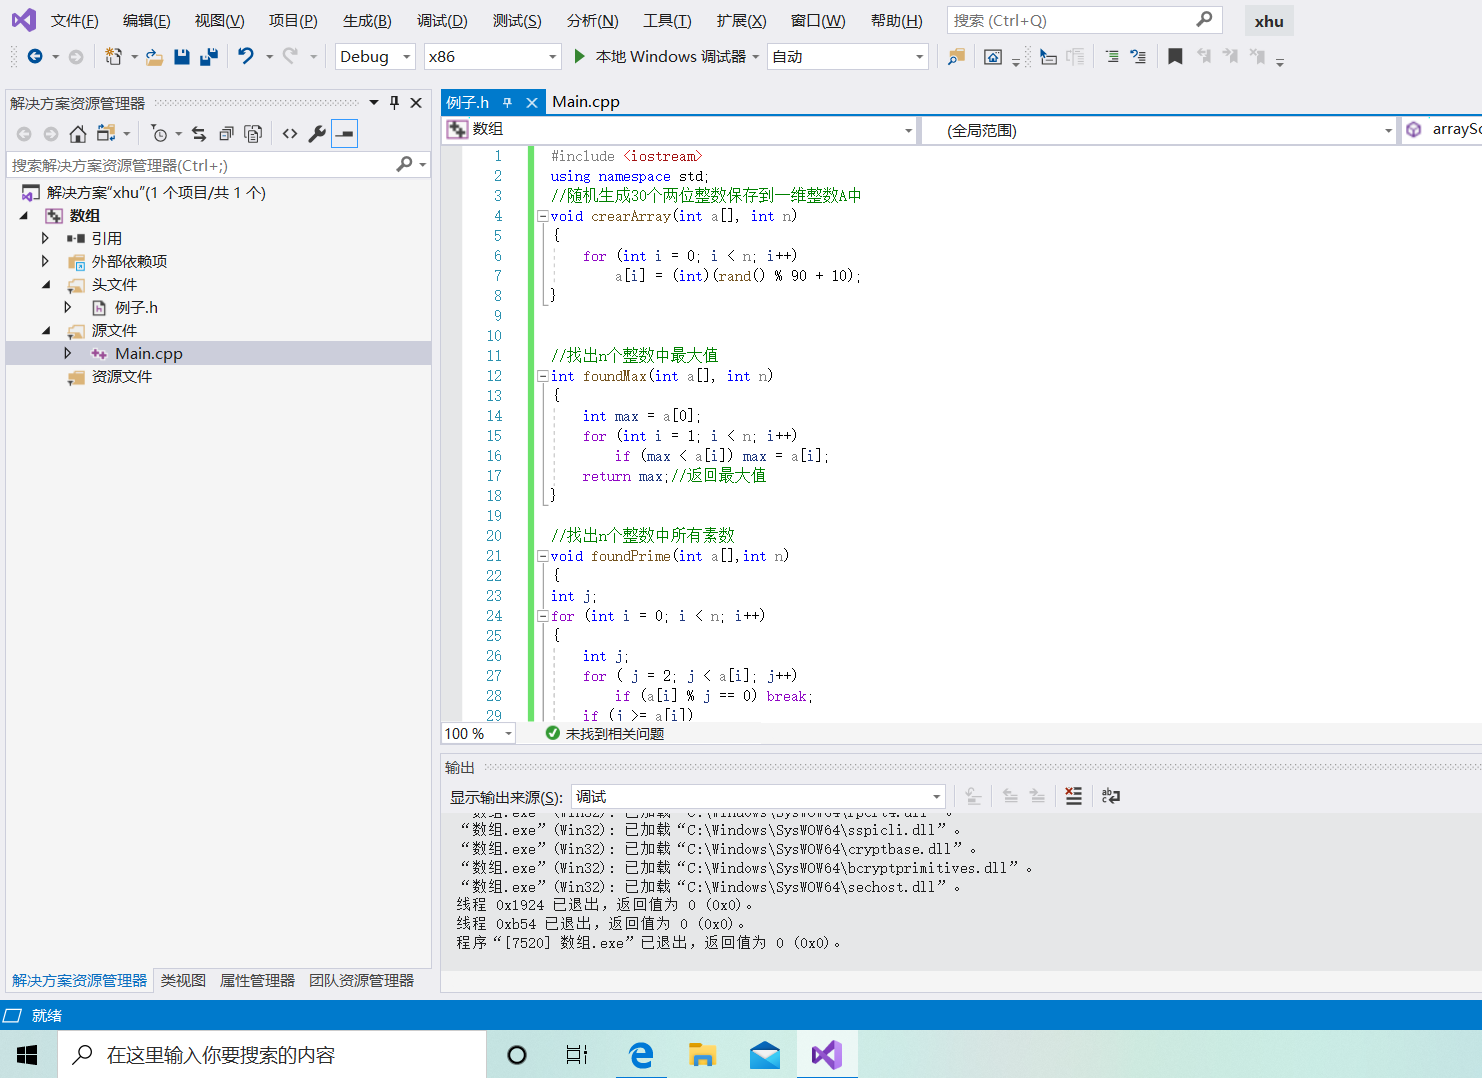Open the 100 % zoom level dropdown
This screenshot has height=1078, width=1482.
[x=478, y=734]
